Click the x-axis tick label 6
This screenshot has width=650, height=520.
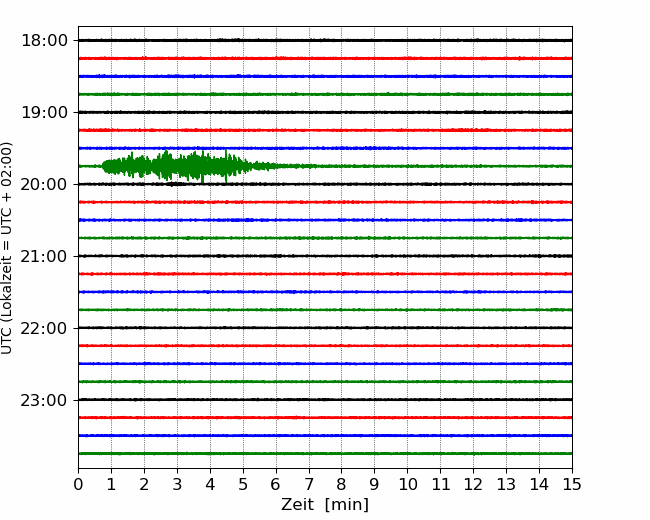(x=276, y=484)
